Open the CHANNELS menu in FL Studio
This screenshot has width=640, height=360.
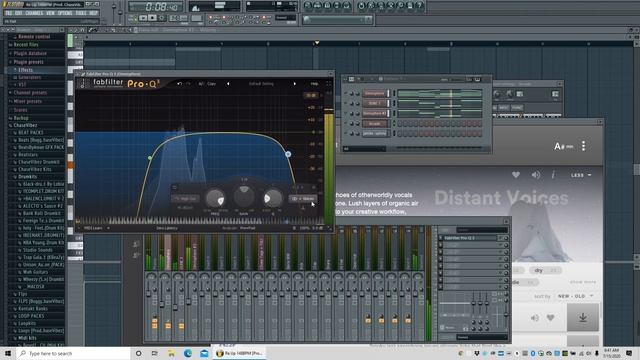pos(34,13)
